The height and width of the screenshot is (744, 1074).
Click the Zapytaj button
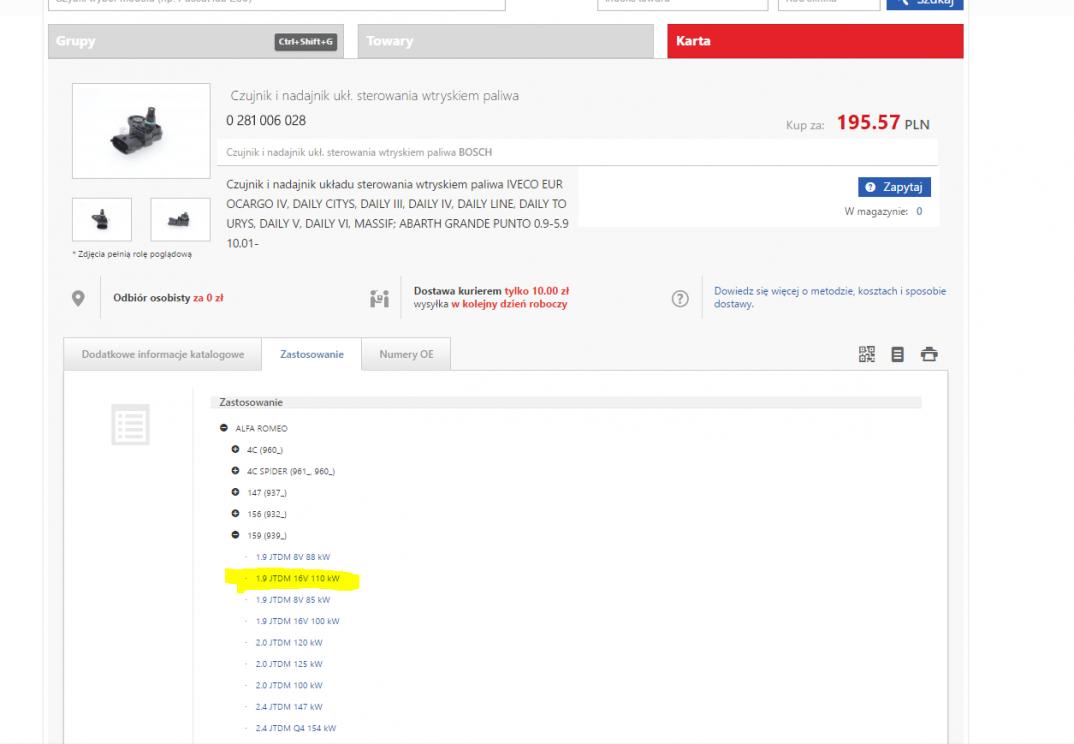point(894,187)
